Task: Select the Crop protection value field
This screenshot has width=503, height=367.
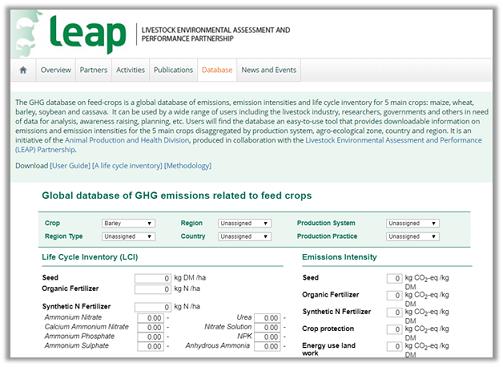Action: 394,329
